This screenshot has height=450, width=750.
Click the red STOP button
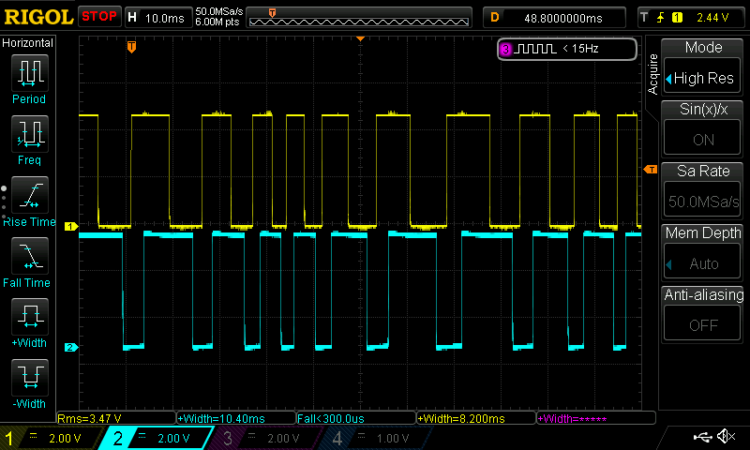99,17
